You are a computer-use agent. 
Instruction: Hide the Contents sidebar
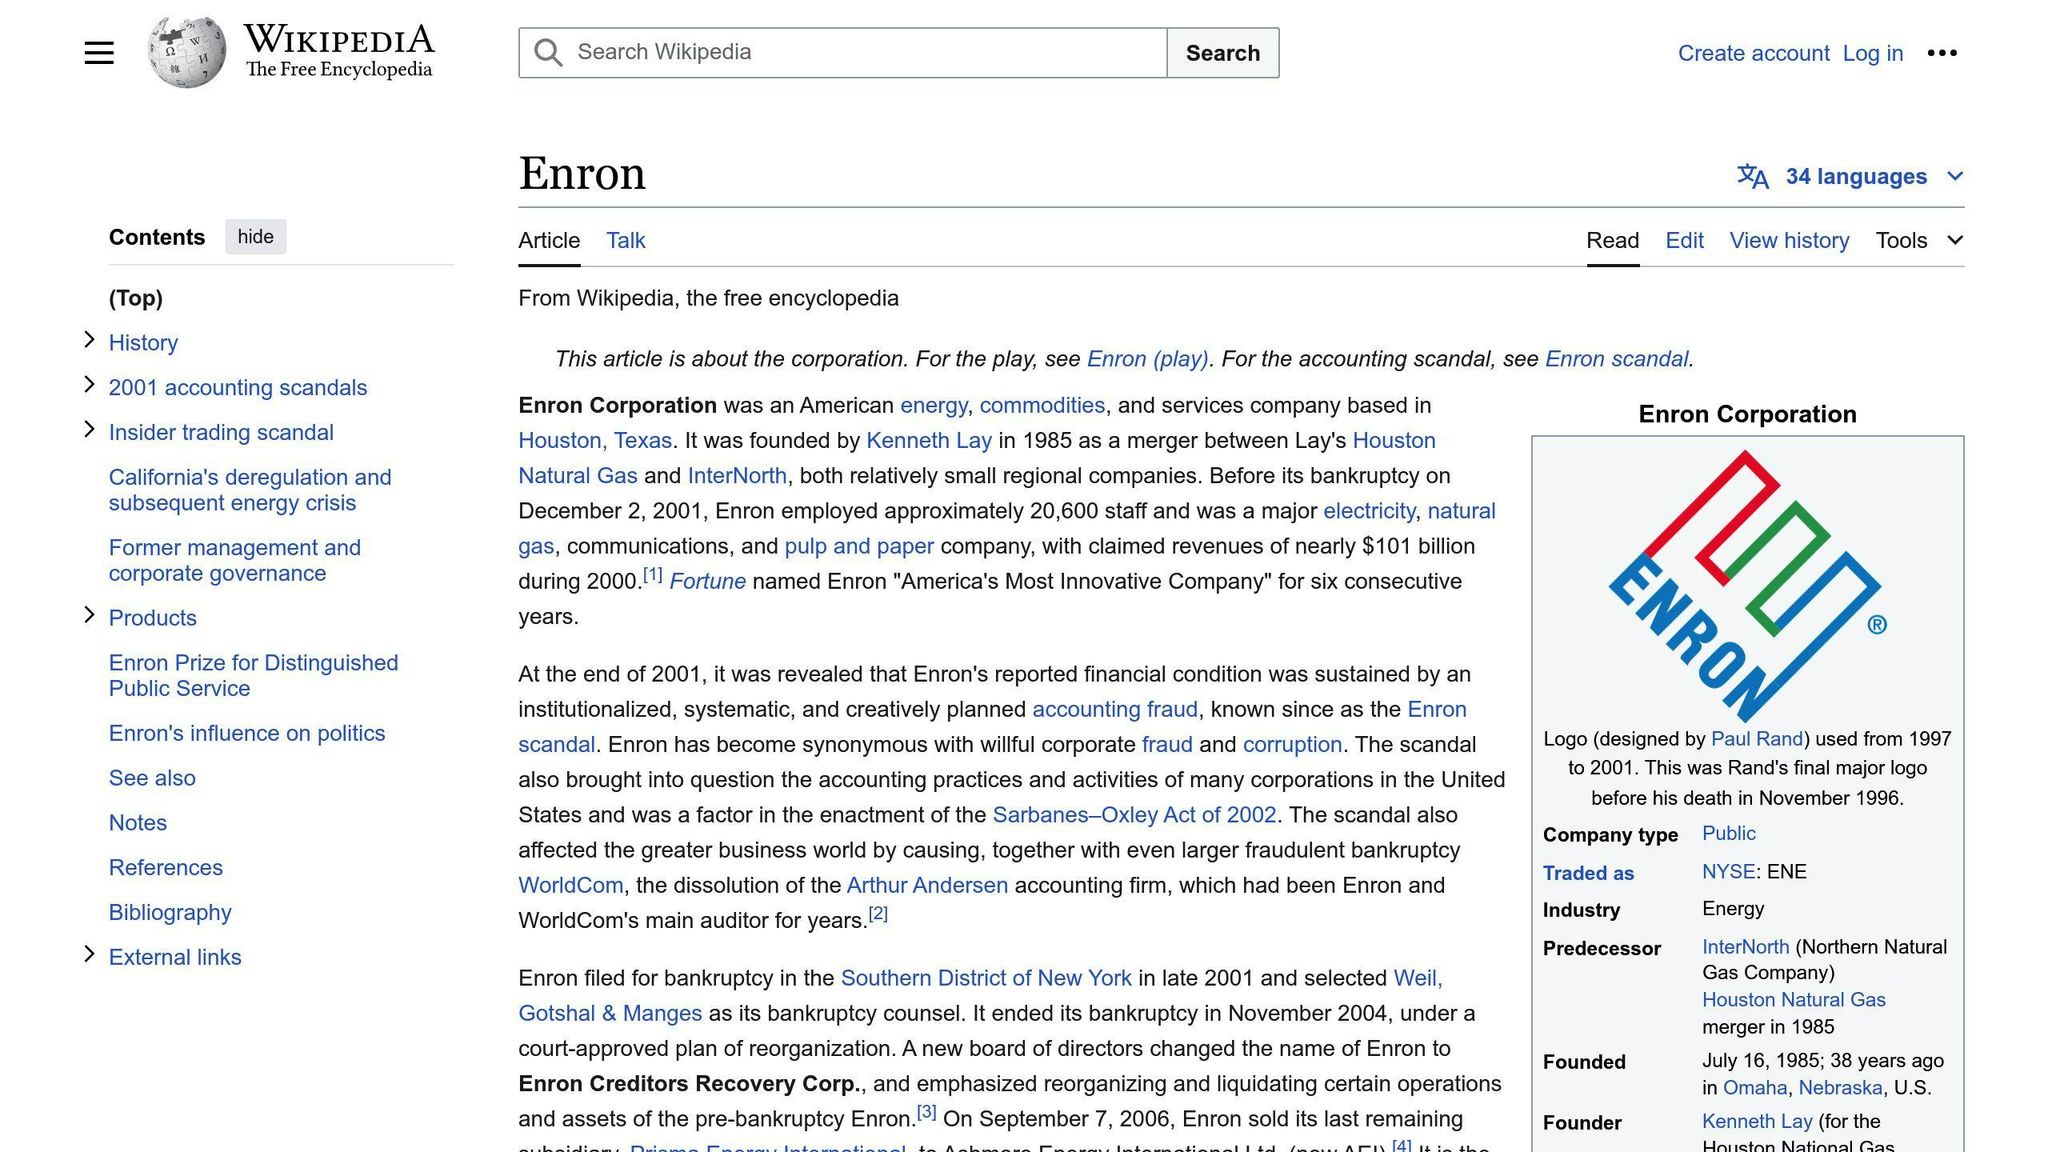(255, 237)
